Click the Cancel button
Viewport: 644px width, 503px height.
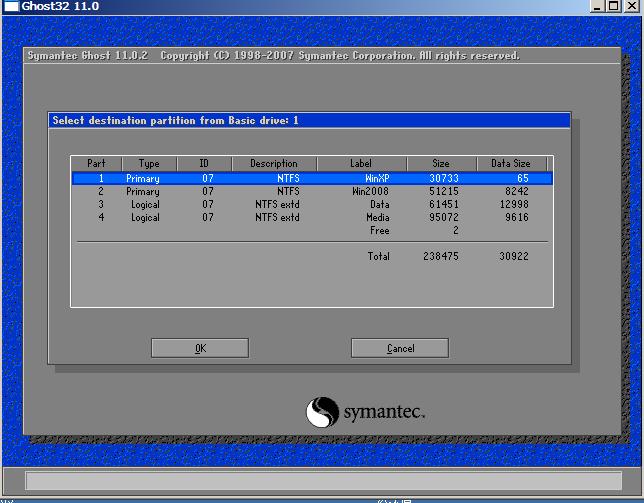pyautogui.click(x=400, y=348)
